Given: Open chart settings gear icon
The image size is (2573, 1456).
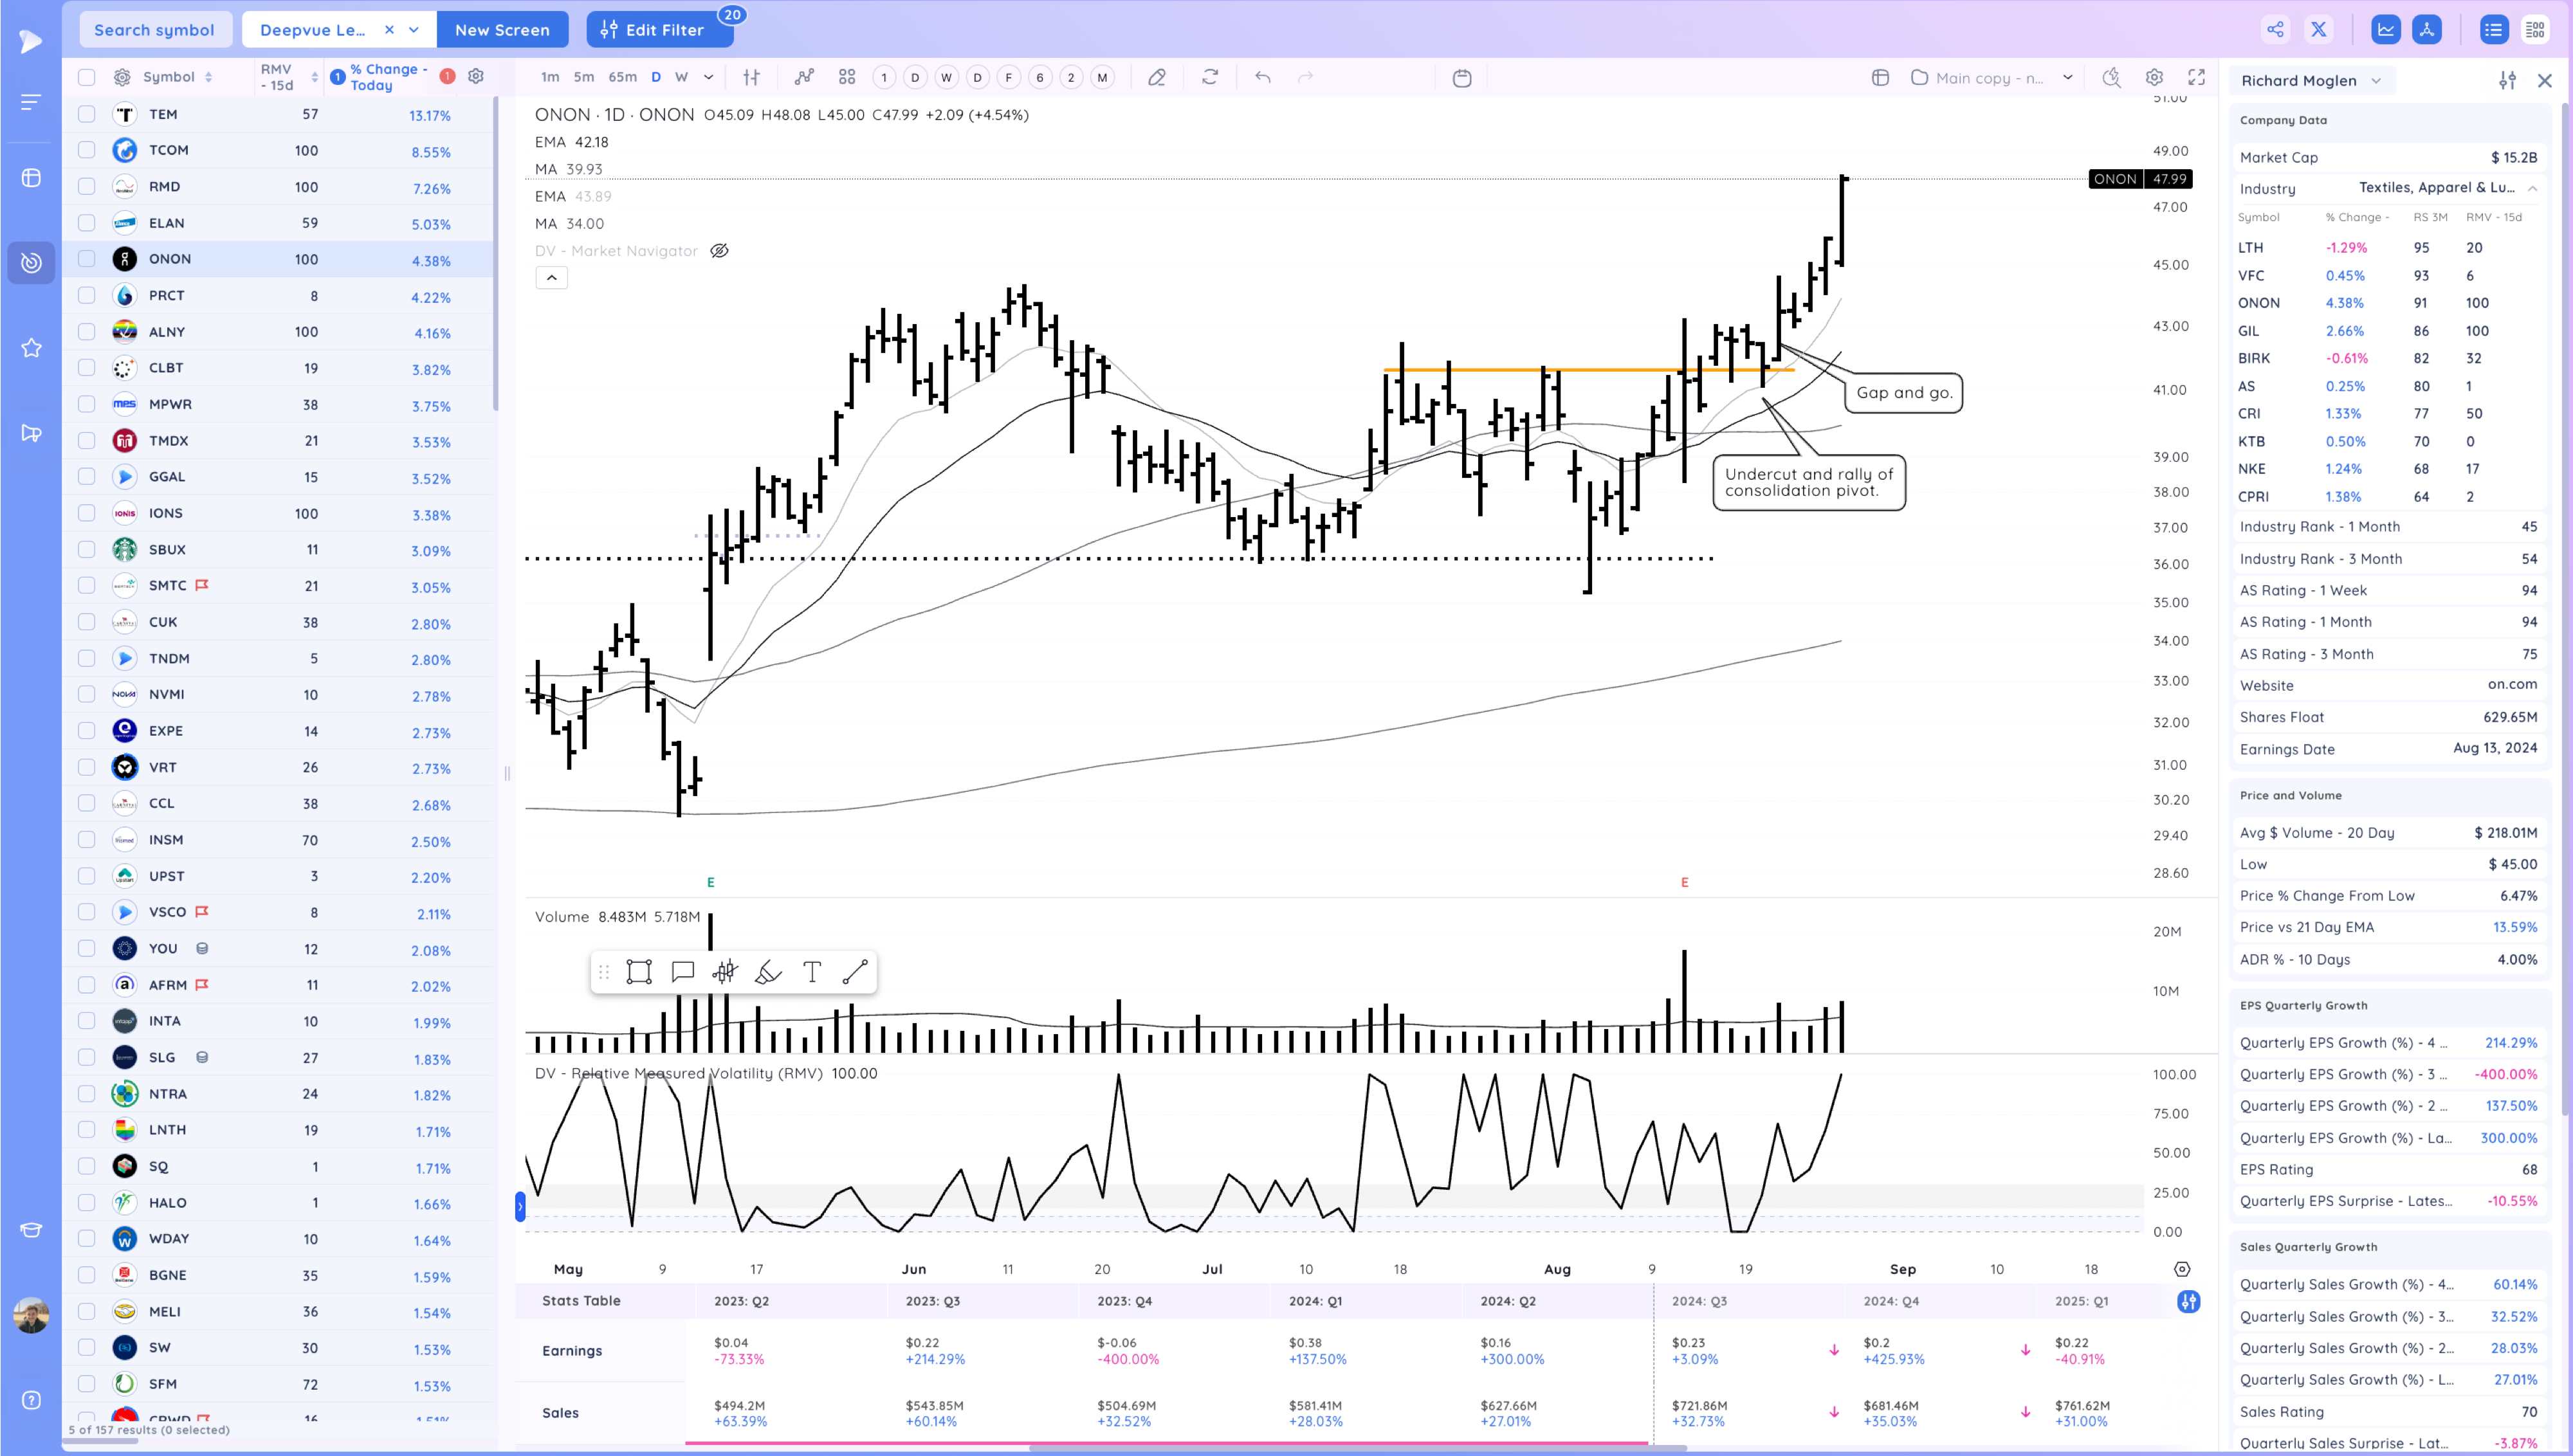Looking at the screenshot, I should click(x=2154, y=77).
